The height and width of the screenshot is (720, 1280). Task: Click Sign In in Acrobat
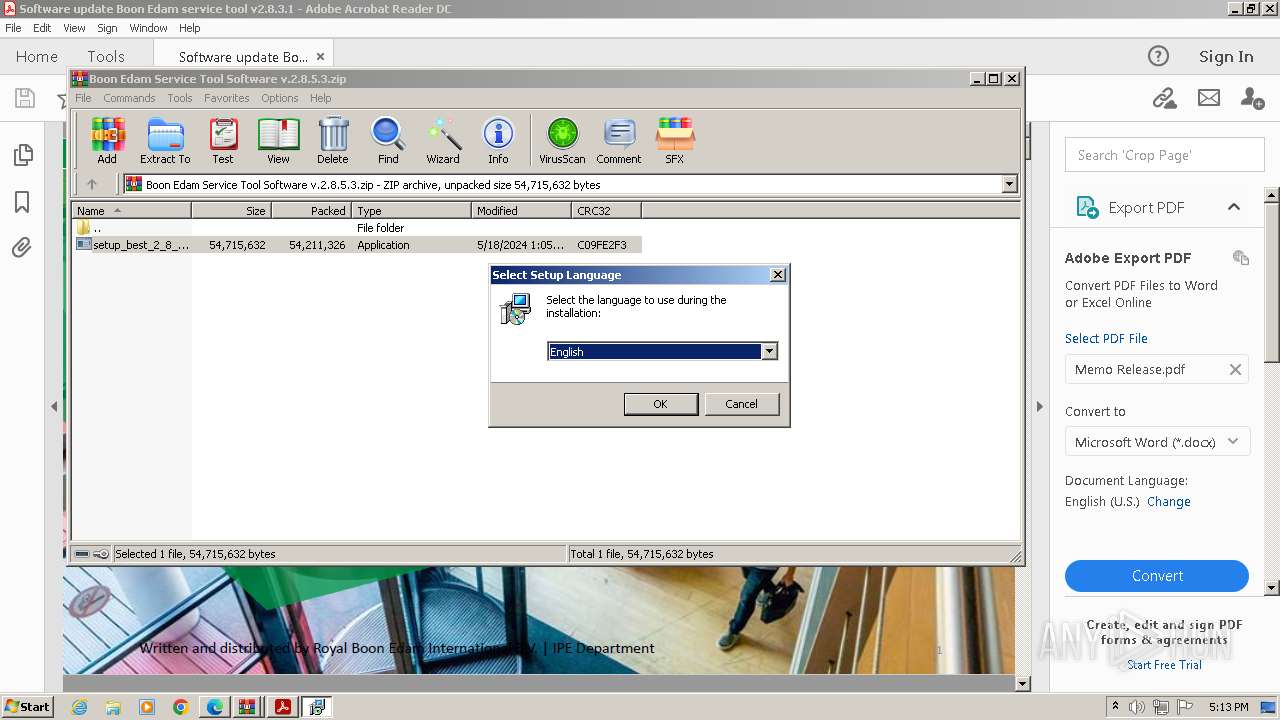(x=1226, y=57)
